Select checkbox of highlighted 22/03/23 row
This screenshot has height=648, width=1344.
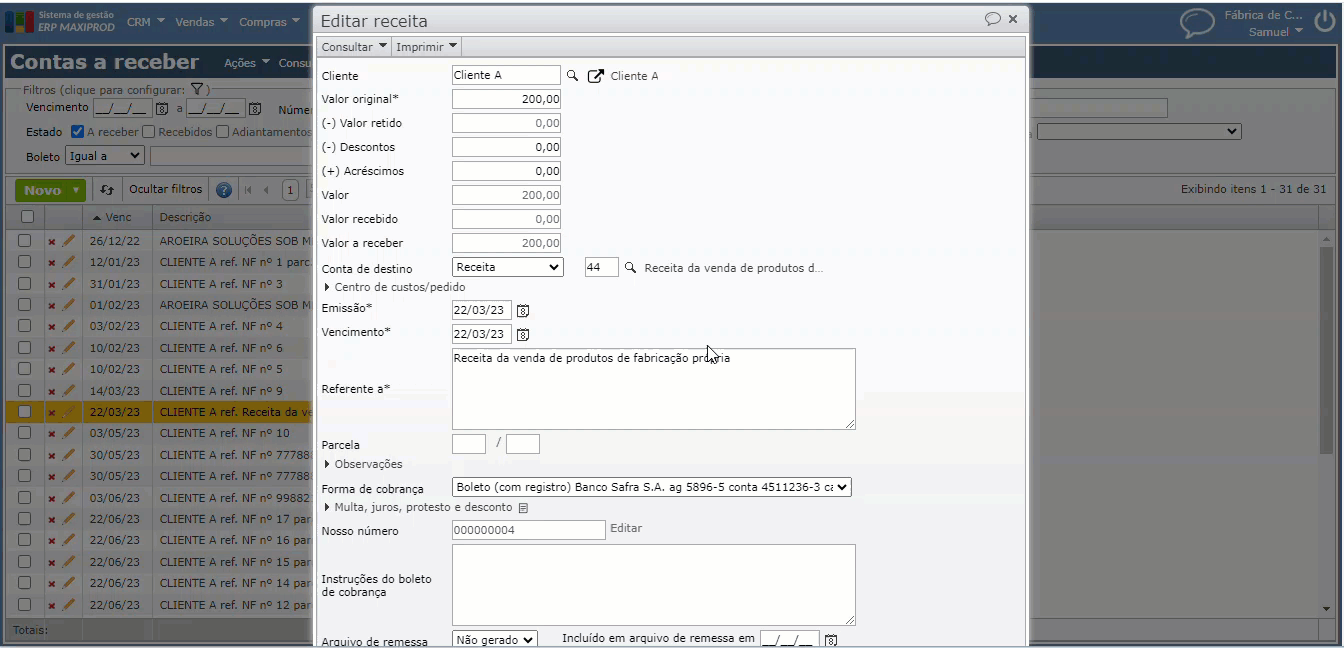pyautogui.click(x=25, y=411)
